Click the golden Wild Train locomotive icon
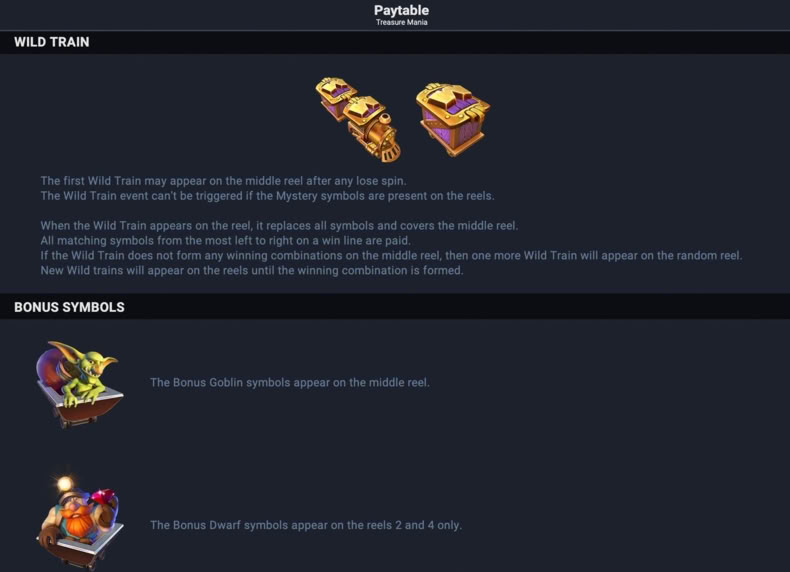Image resolution: width=790 pixels, height=572 pixels. (x=373, y=129)
